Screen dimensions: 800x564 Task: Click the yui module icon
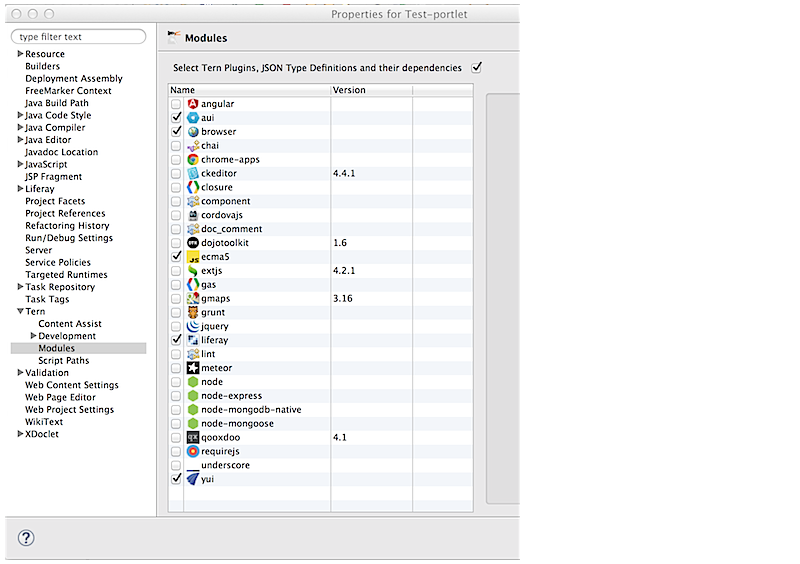(x=193, y=479)
